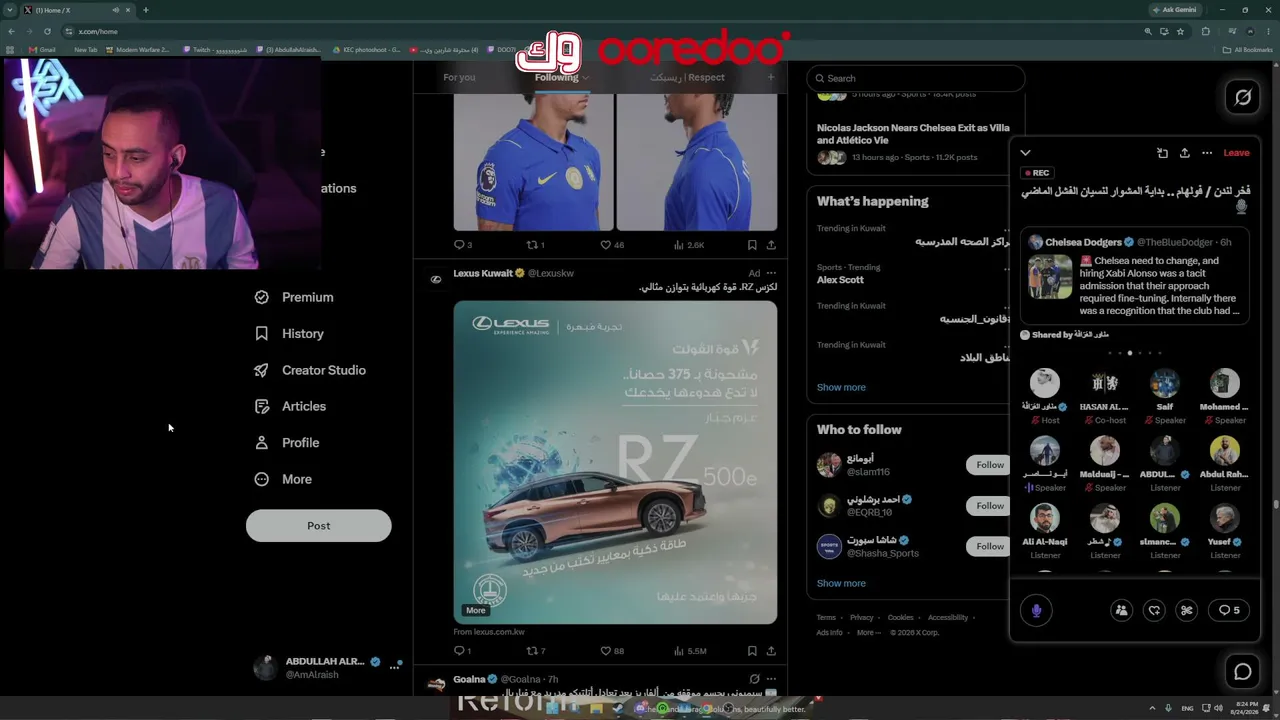Add a timeline tab with plus icon

(770, 77)
